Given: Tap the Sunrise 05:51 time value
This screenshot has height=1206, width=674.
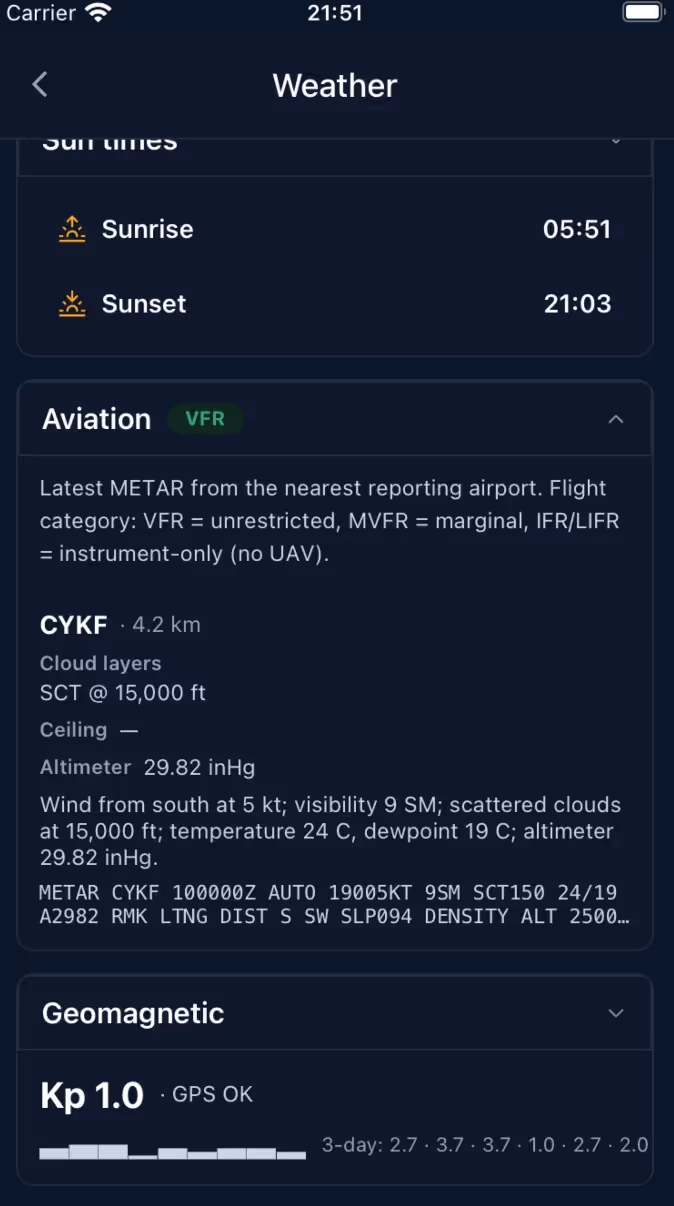Looking at the screenshot, I should [x=577, y=229].
